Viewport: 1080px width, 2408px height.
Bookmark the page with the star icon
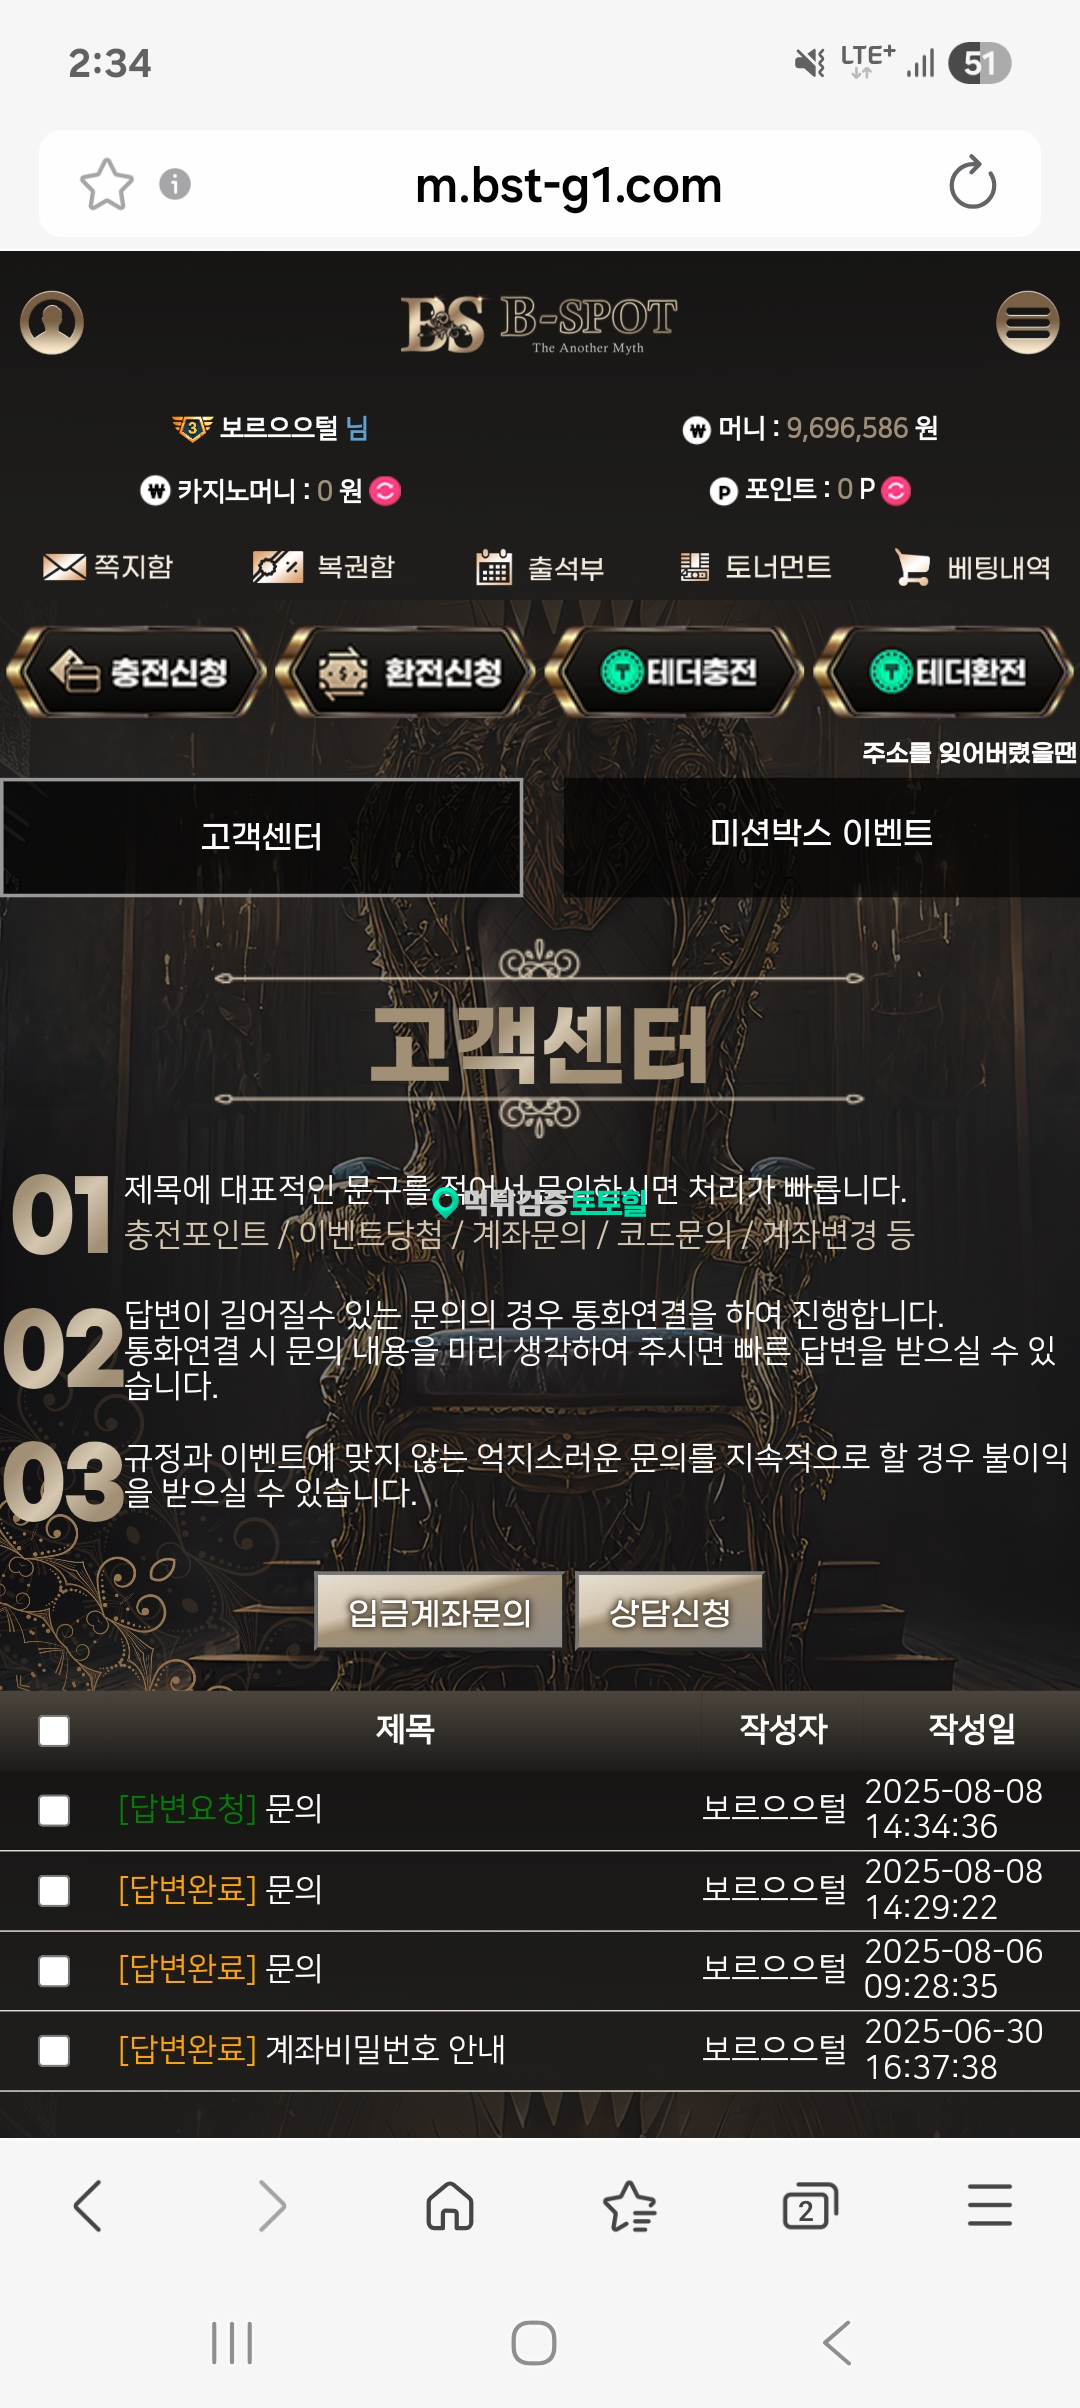point(106,184)
